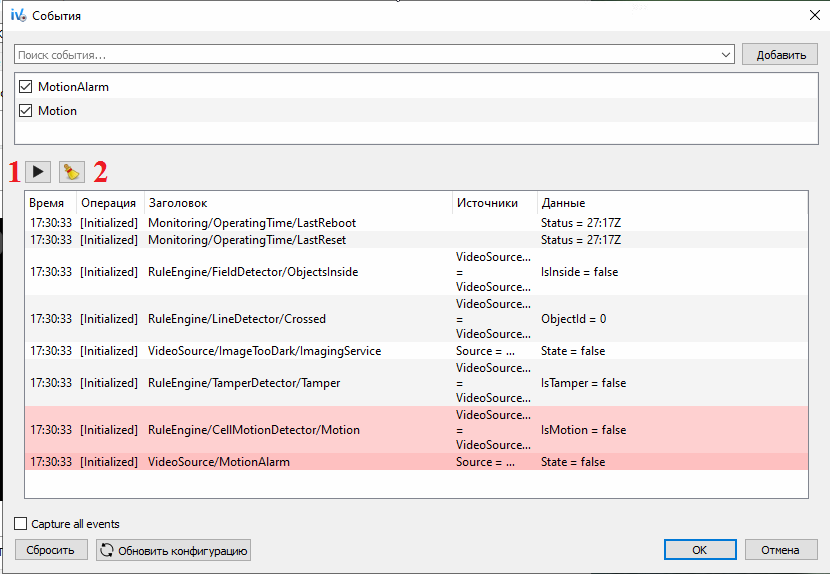The image size is (830, 574).
Task: Uncheck the Motion event checkbox
Action: coord(25,110)
